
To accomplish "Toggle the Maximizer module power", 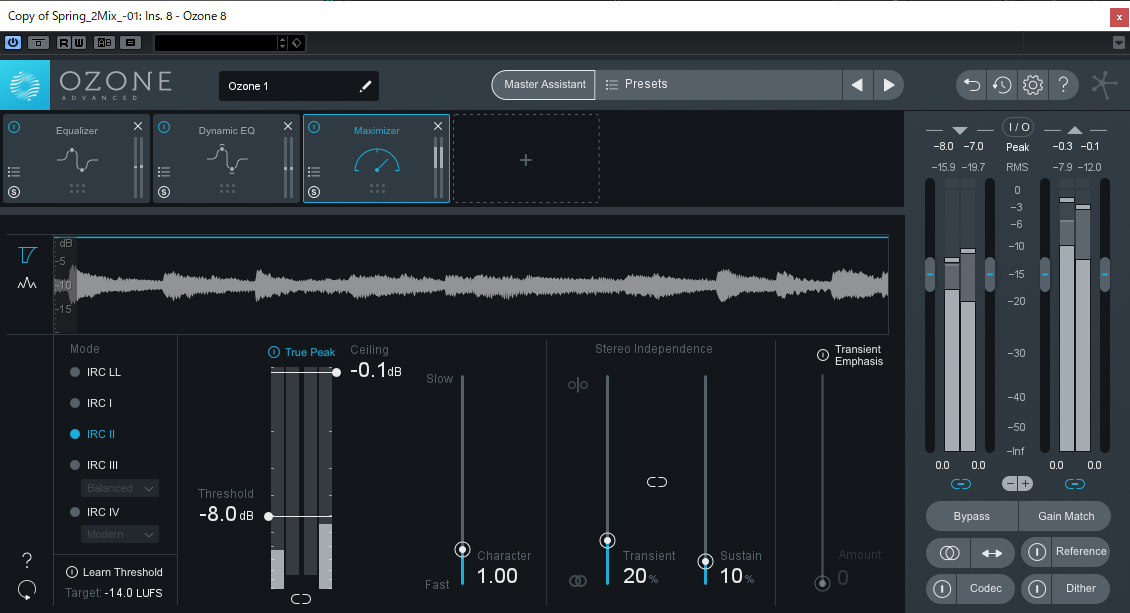I will pyautogui.click(x=314, y=127).
